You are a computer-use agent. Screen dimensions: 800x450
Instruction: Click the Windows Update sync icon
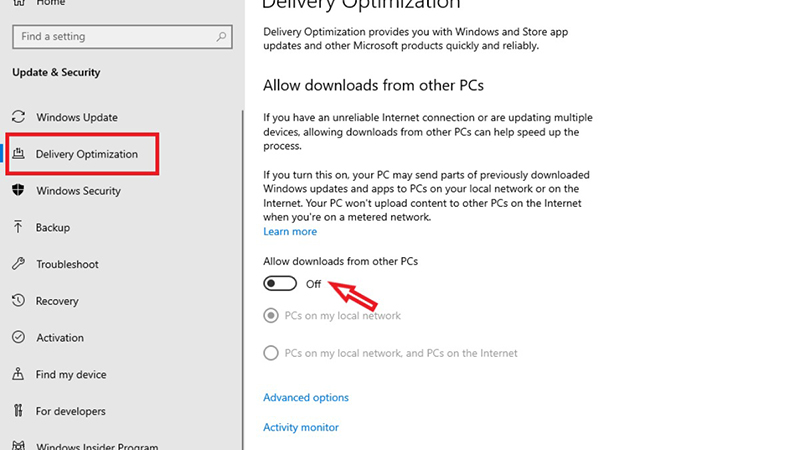click(18, 117)
